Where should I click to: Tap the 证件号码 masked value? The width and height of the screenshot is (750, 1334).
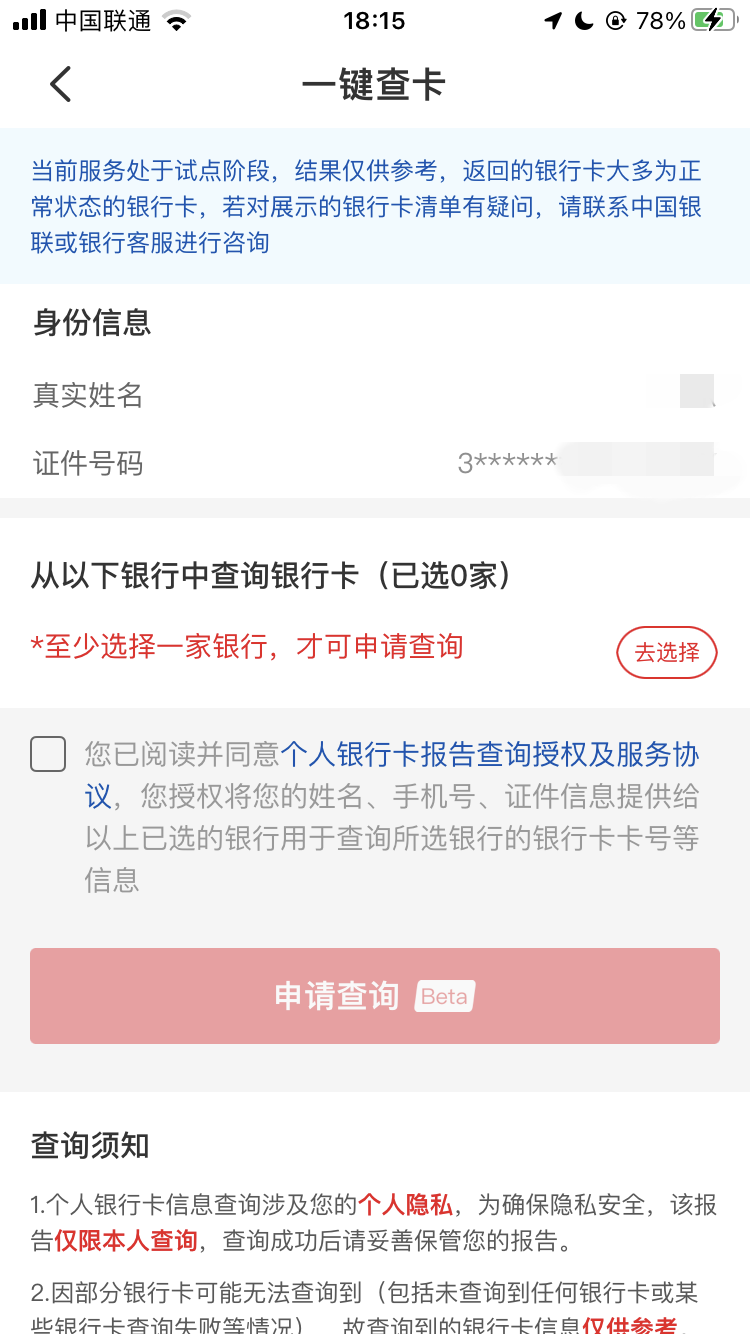tap(585, 463)
